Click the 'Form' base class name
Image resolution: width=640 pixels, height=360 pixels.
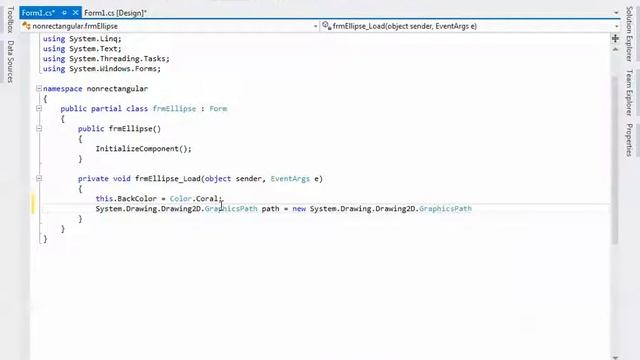218,109
